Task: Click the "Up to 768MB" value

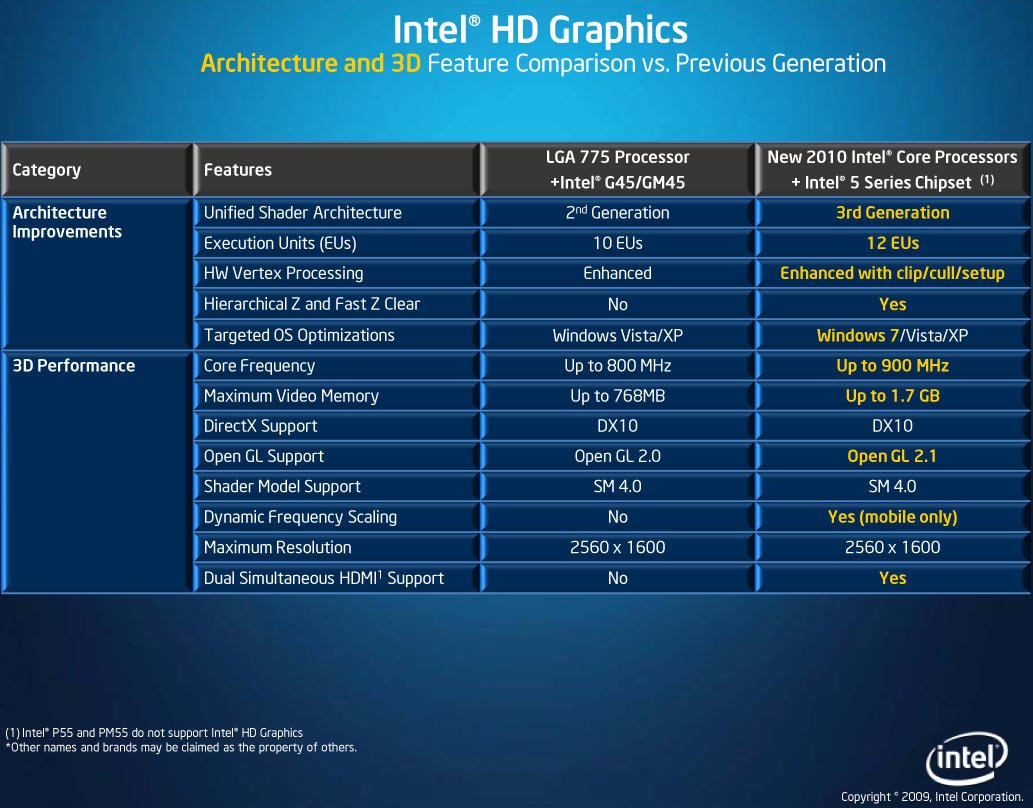Action: [x=617, y=395]
